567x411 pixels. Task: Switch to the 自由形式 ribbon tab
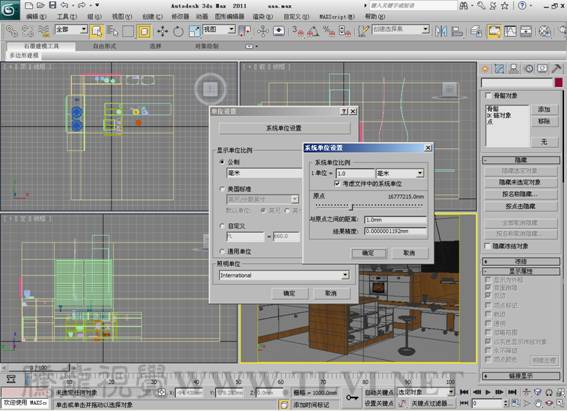pos(105,46)
